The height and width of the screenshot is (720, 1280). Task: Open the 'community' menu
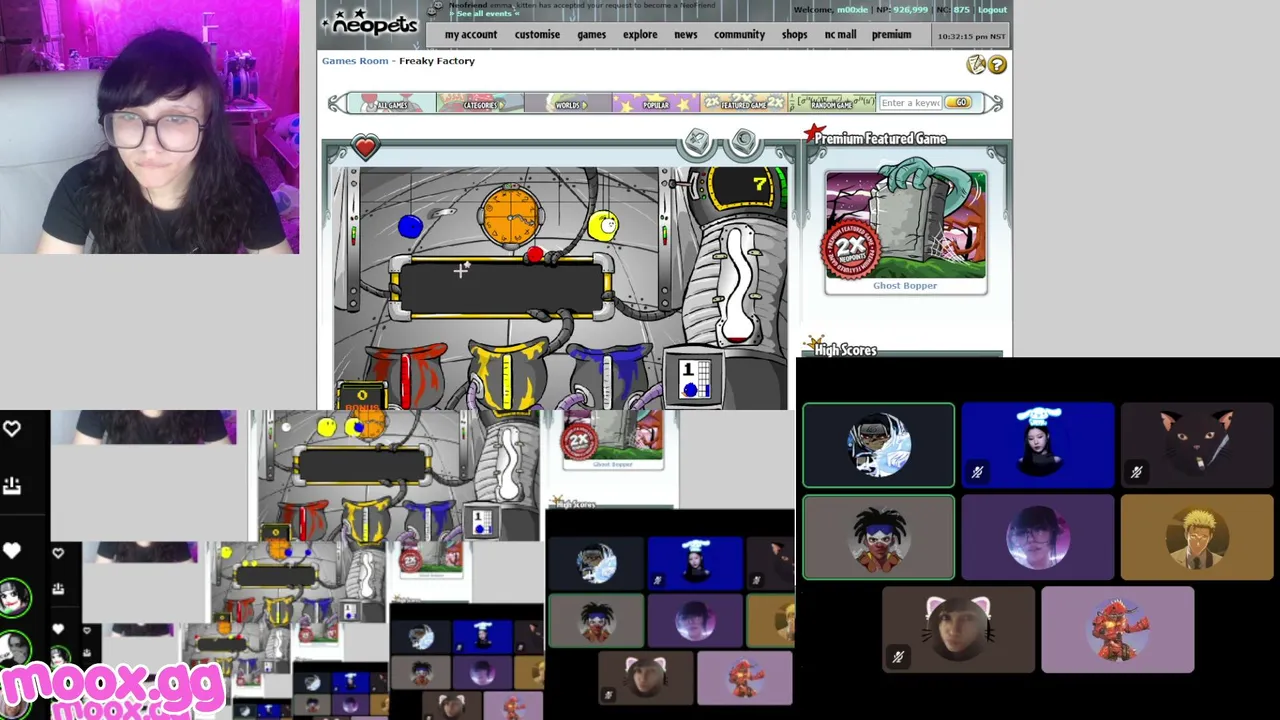tap(739, 35)
